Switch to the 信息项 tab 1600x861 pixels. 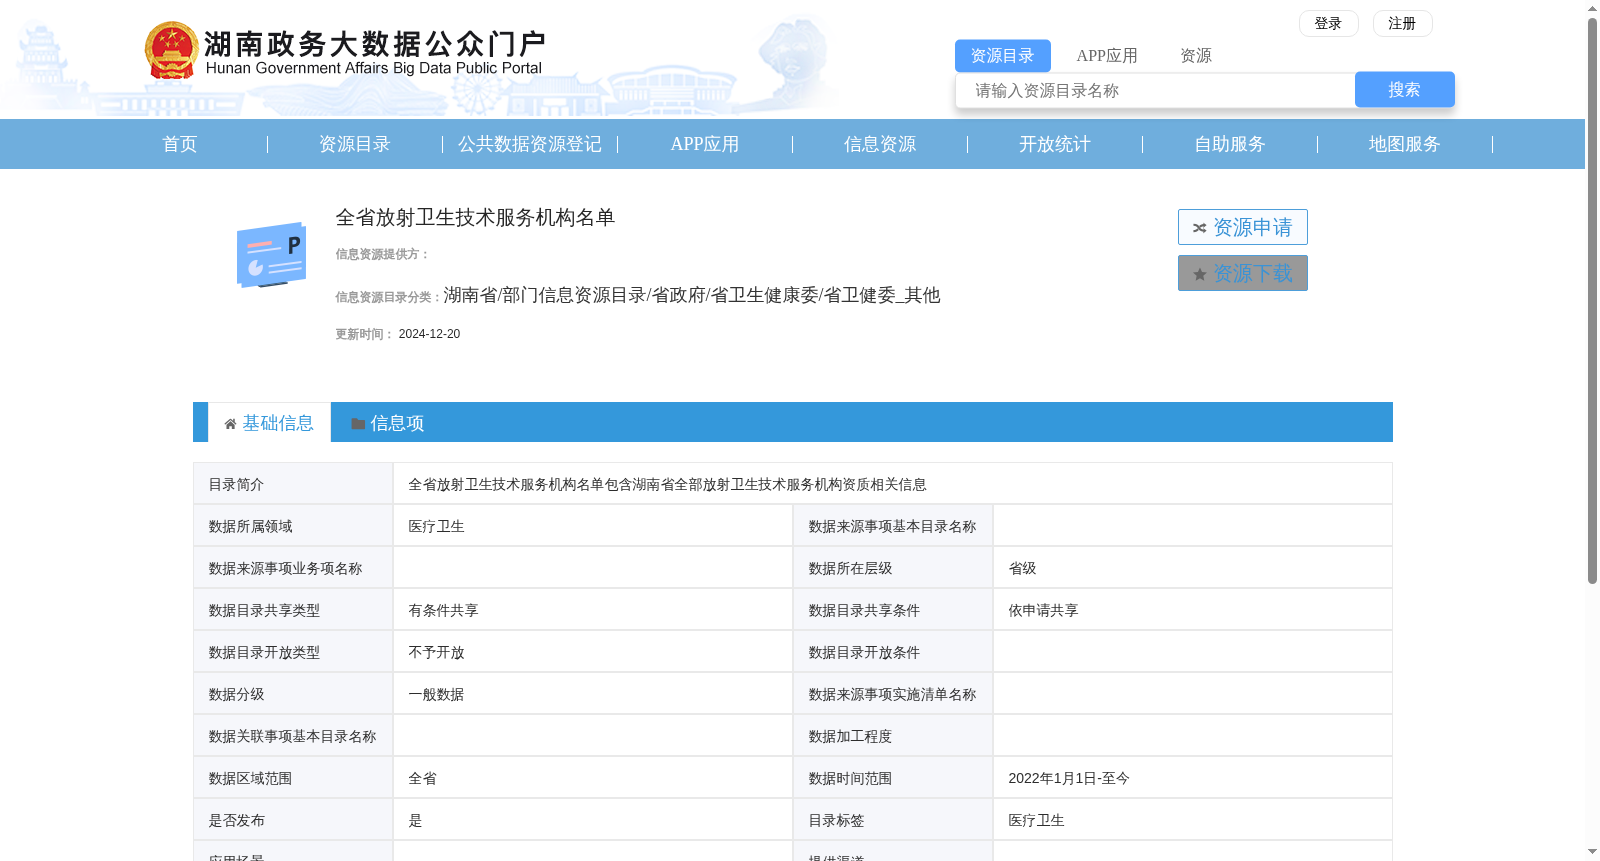[388, 423]
